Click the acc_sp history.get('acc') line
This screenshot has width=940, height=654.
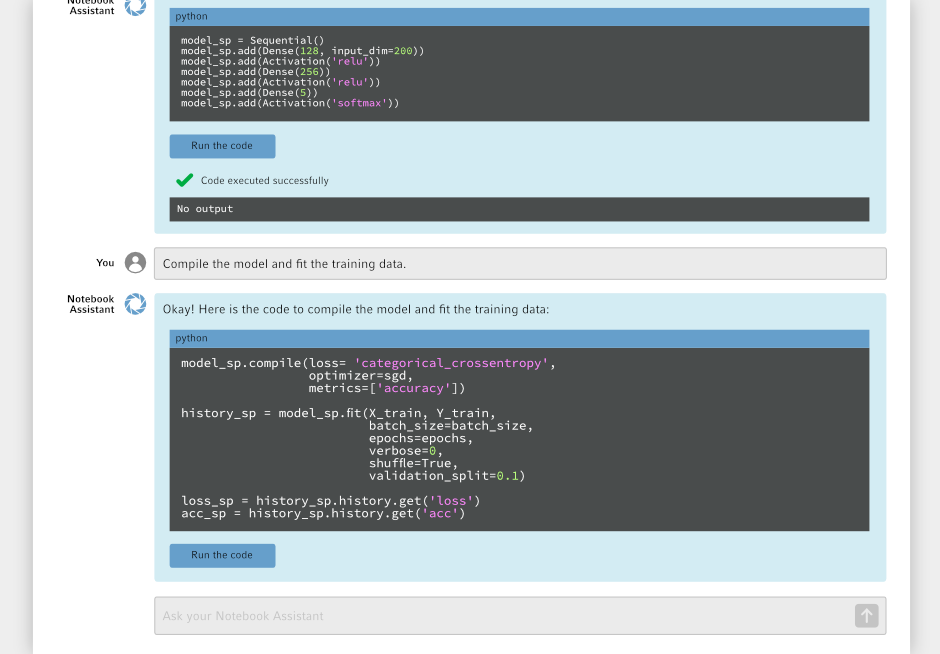click(323, 514)
